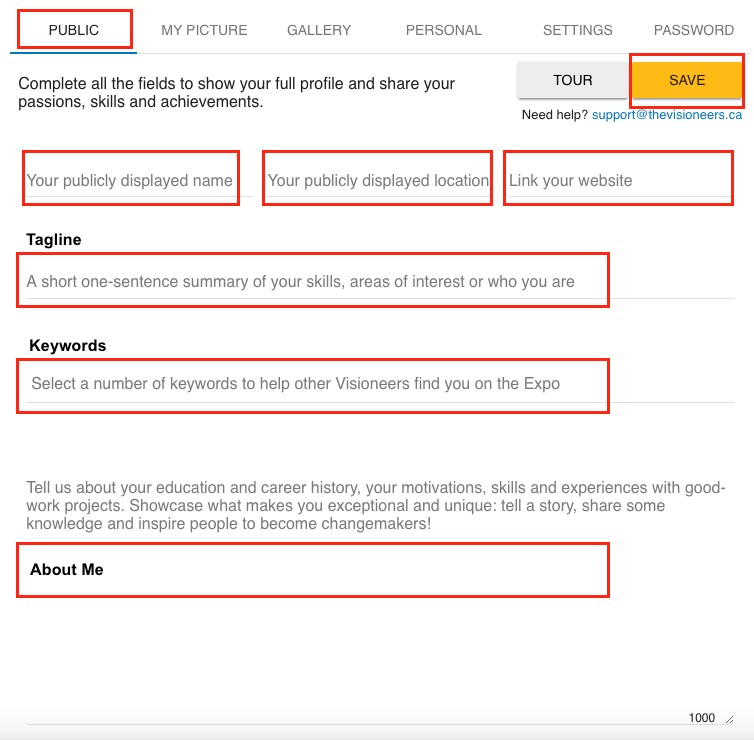This screenshot has height=740, width=754.
Task: Select the PERSONAL tab
Action: [x=444, y=30]
